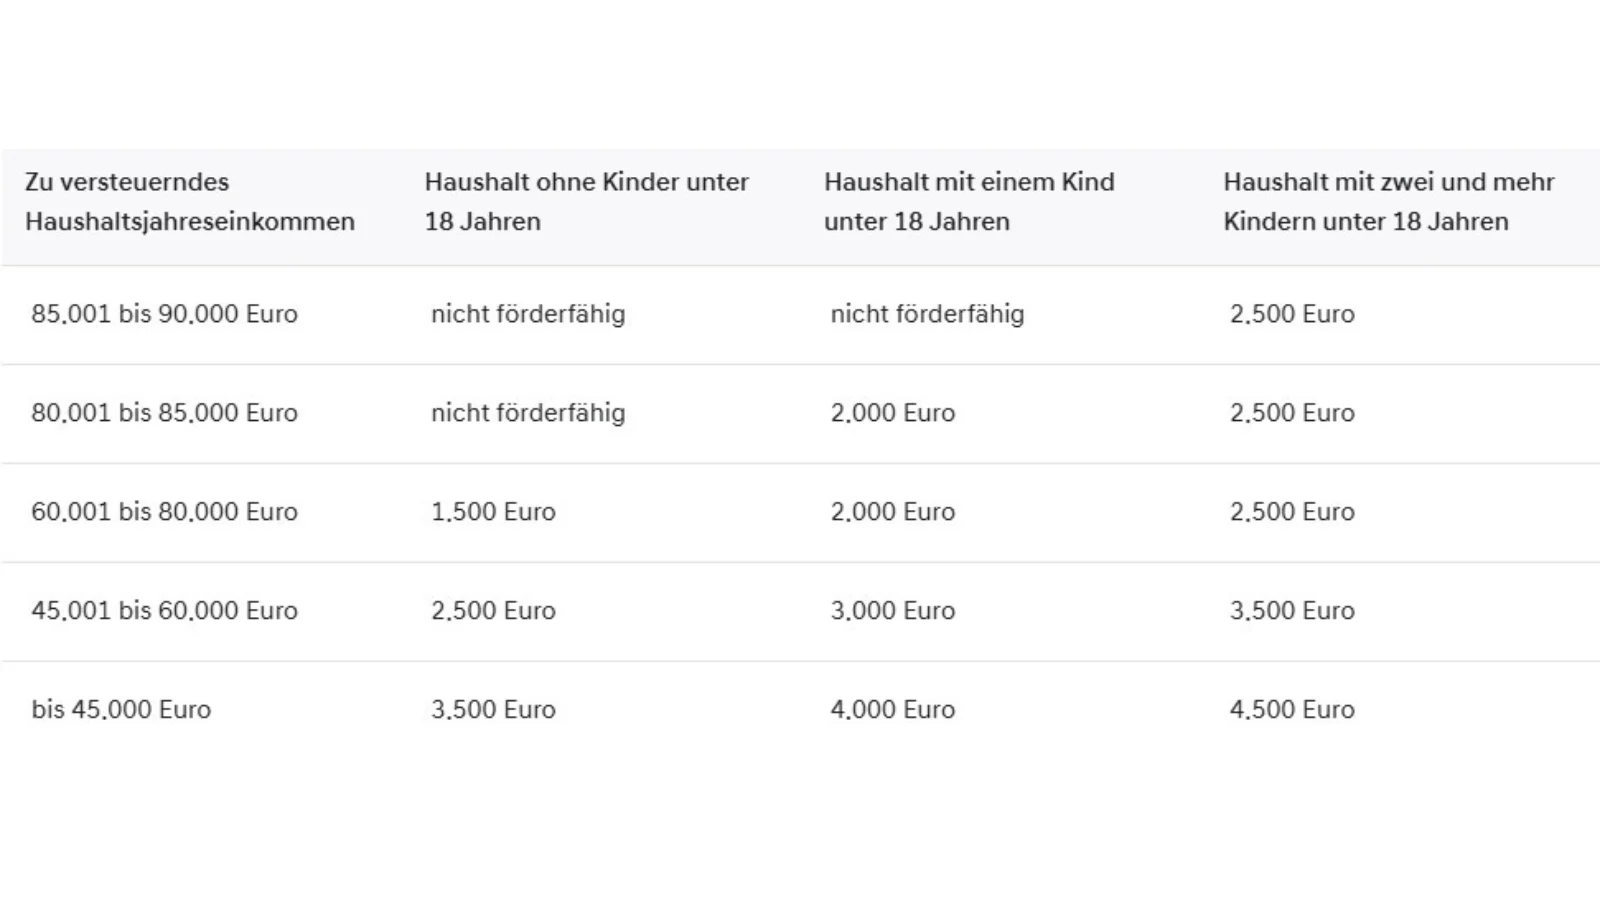Select '3.000 Euro' in the 45.001 bis 60.000 row
The image size is (1600, 900).
893,611
